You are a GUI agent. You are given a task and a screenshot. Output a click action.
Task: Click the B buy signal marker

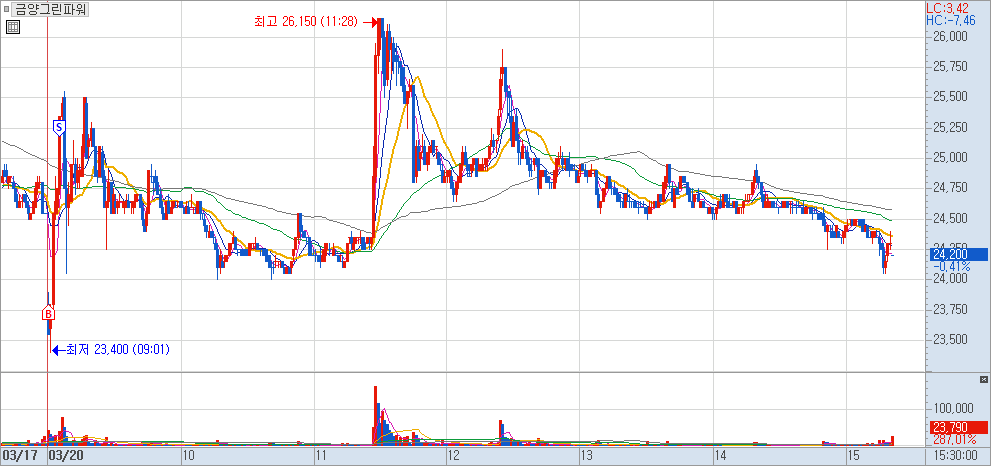tap(47, 314)
